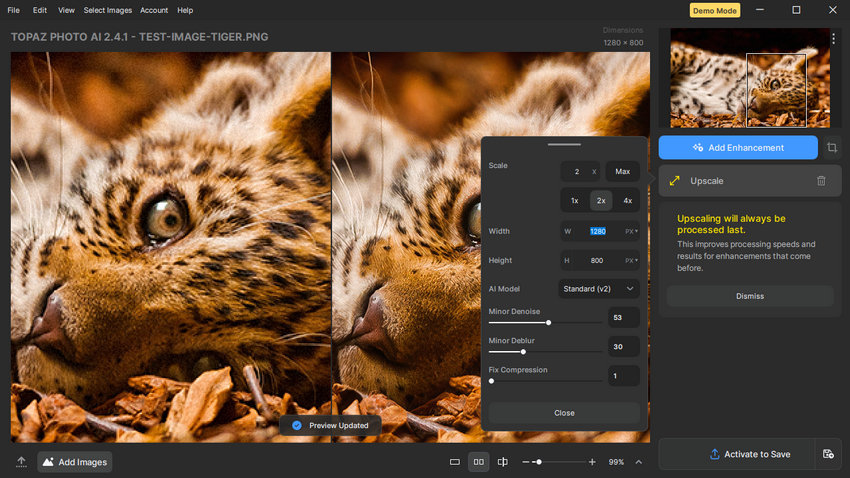Screen dimensions: 850x478
Task: Adjust the zoom level slider
Action: coord(561,462)
